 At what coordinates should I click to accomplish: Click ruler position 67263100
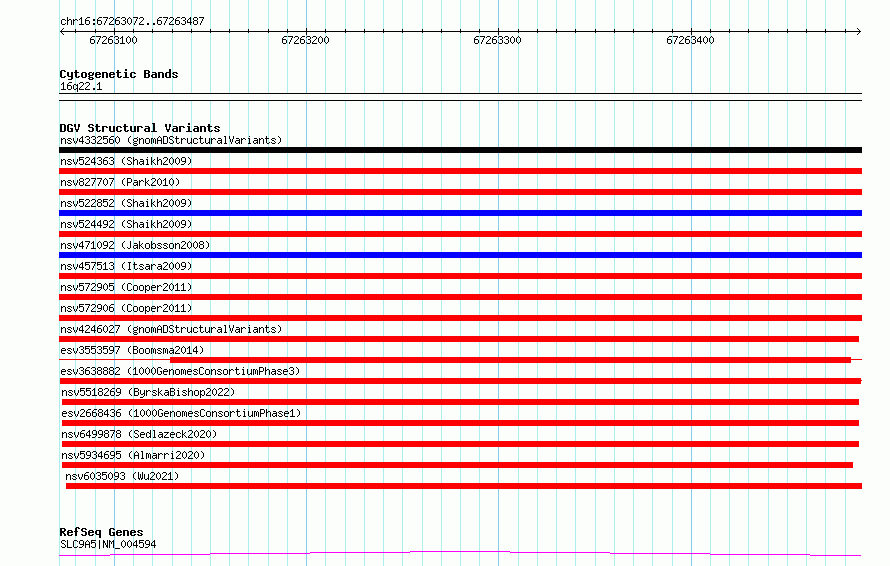[x=114, y=40]
